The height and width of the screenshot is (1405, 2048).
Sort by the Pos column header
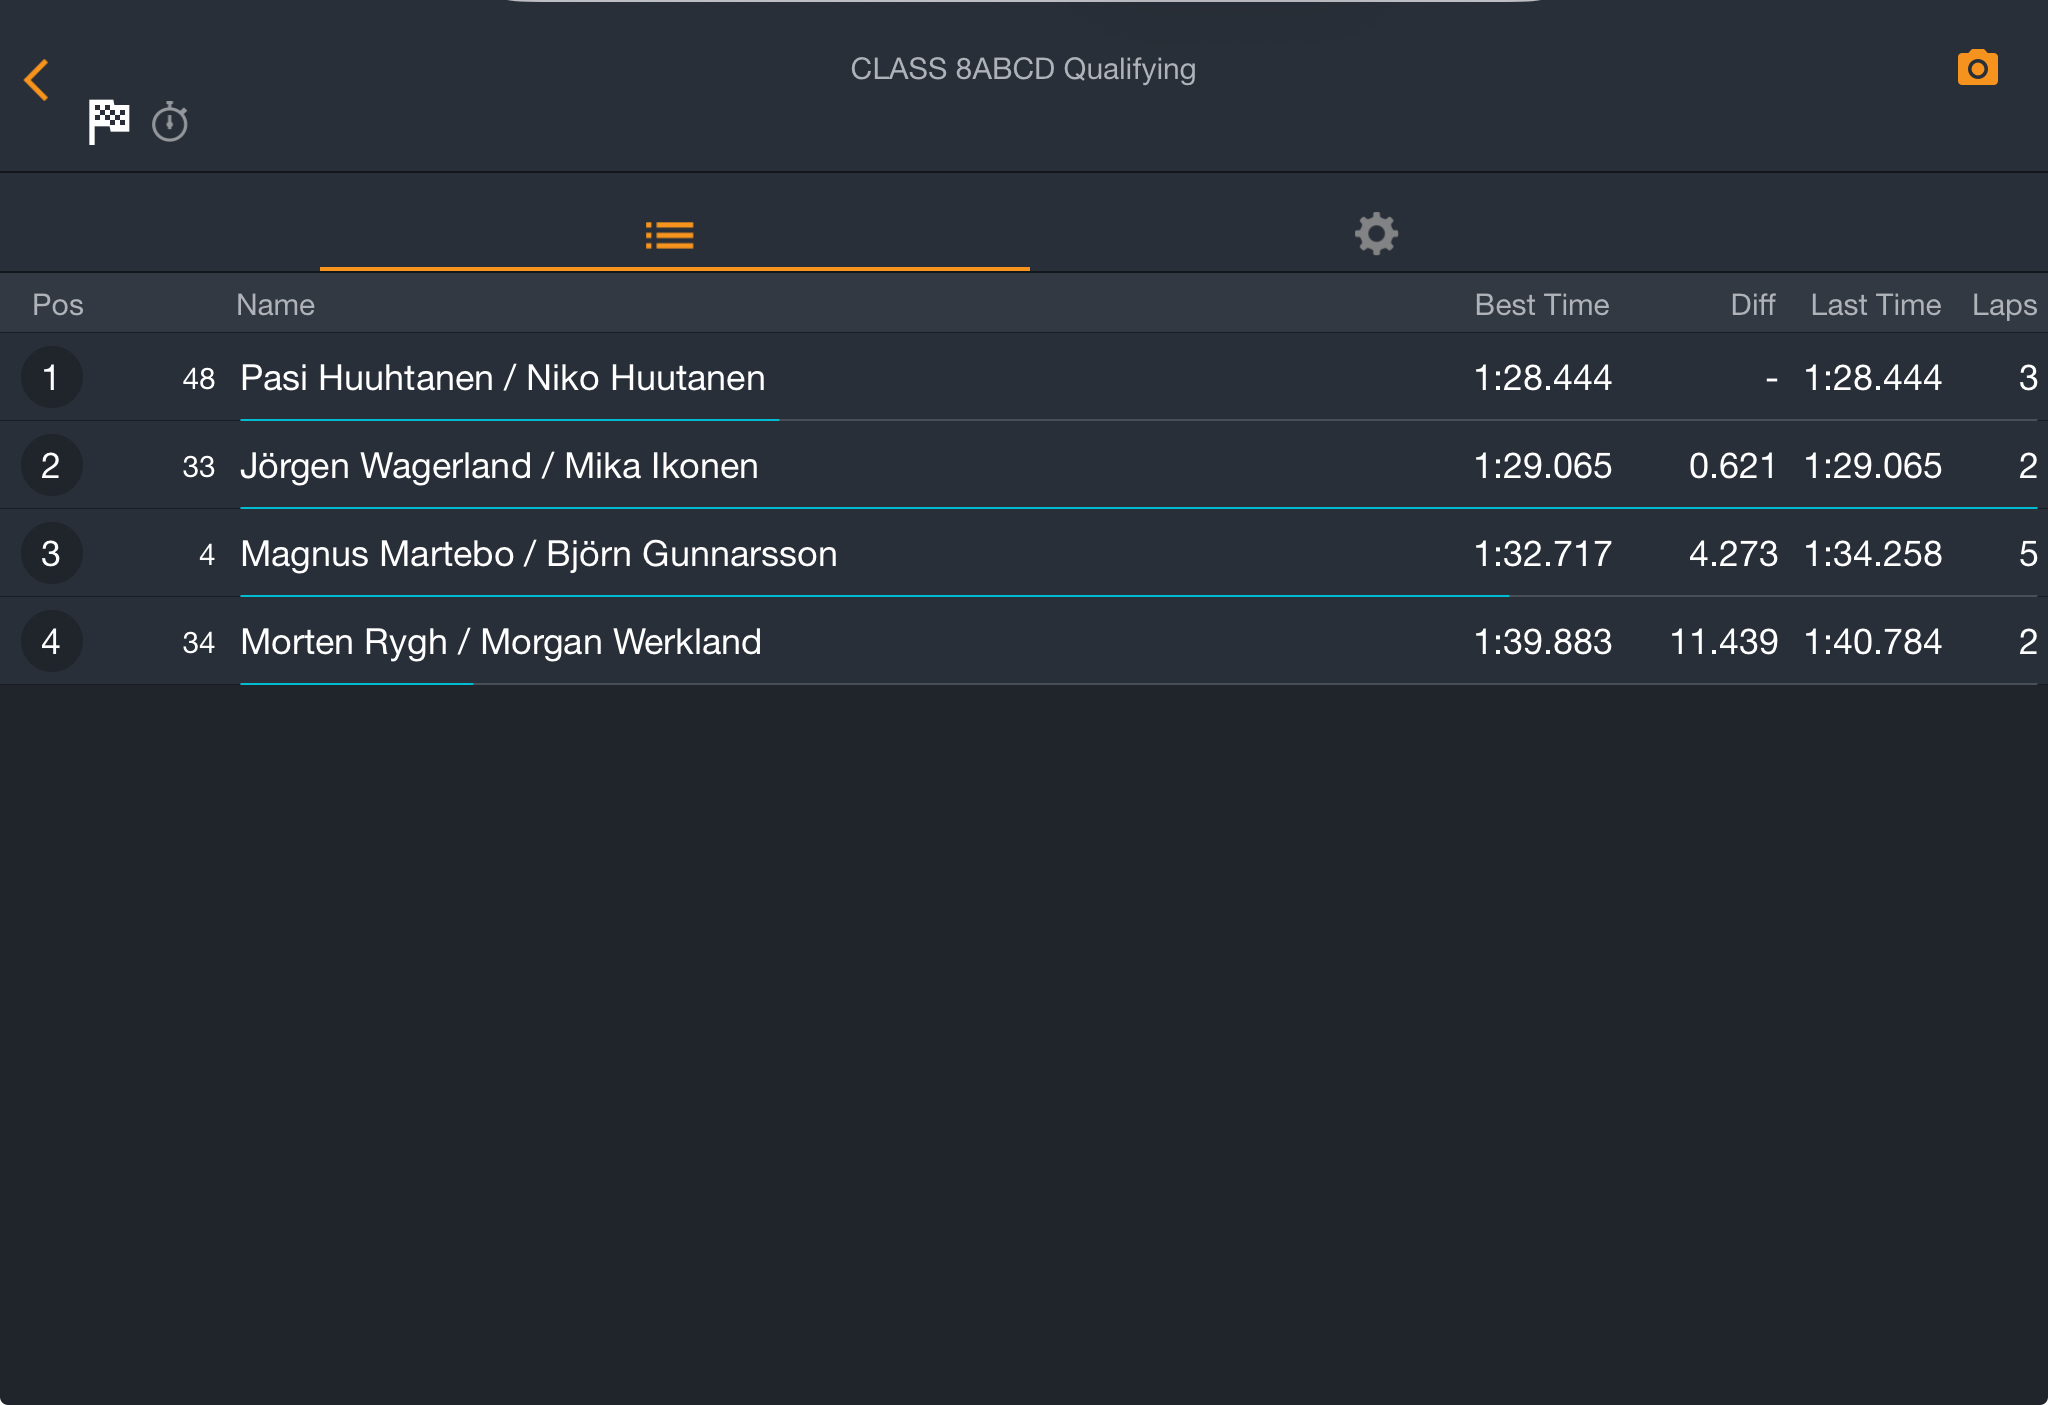point(58,305)
